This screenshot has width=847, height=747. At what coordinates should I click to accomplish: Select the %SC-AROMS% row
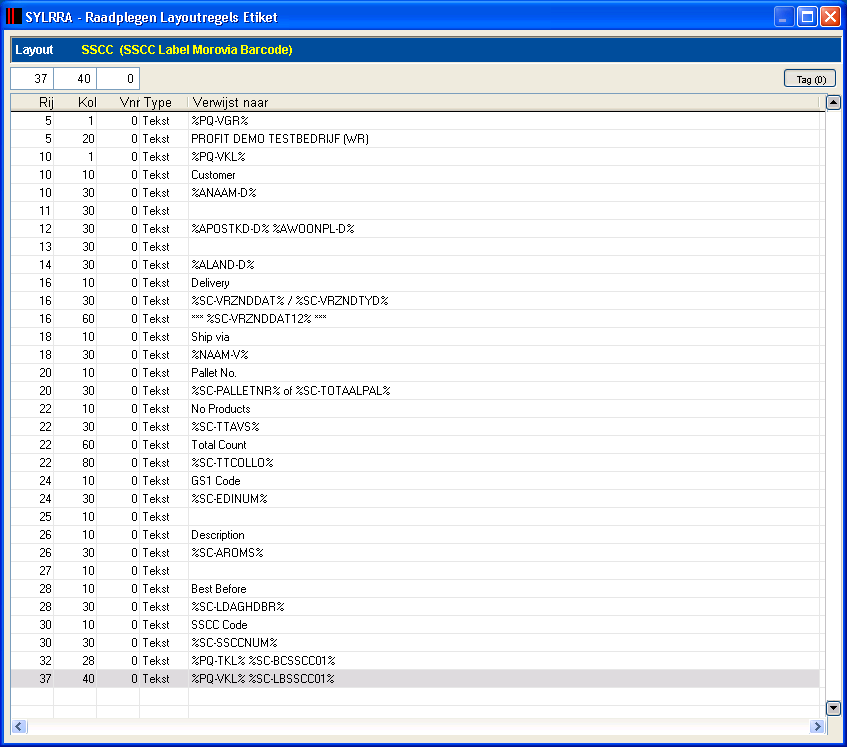pos(415,553)
